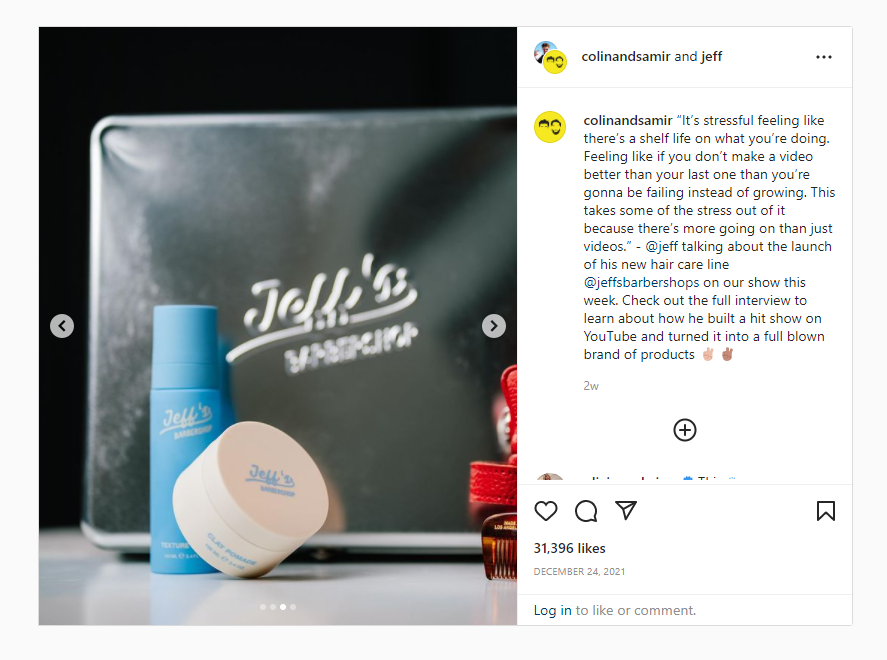The image size is (887, 660).
Task: Click the @jeff mention in caption
Action: (x=661, y=247)
